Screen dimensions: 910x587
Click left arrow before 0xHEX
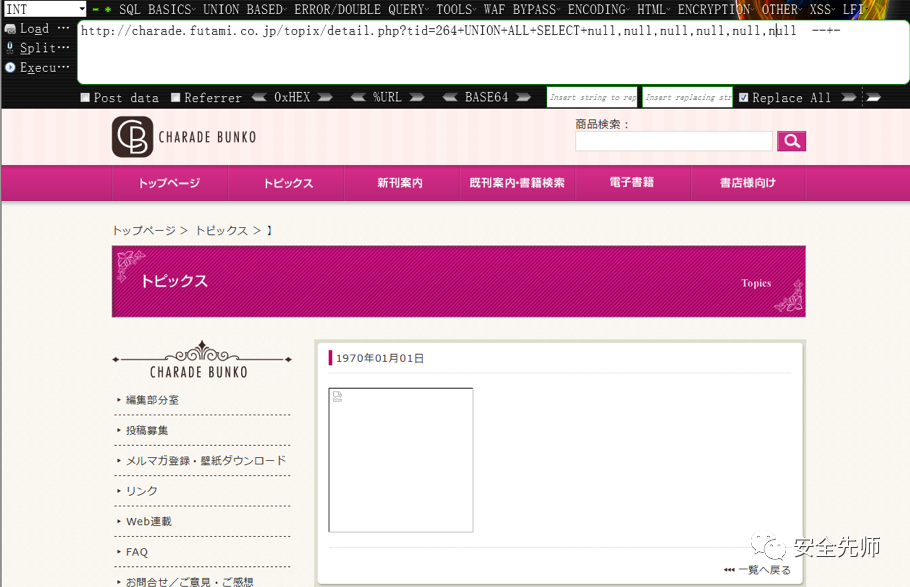click(259, 98)
